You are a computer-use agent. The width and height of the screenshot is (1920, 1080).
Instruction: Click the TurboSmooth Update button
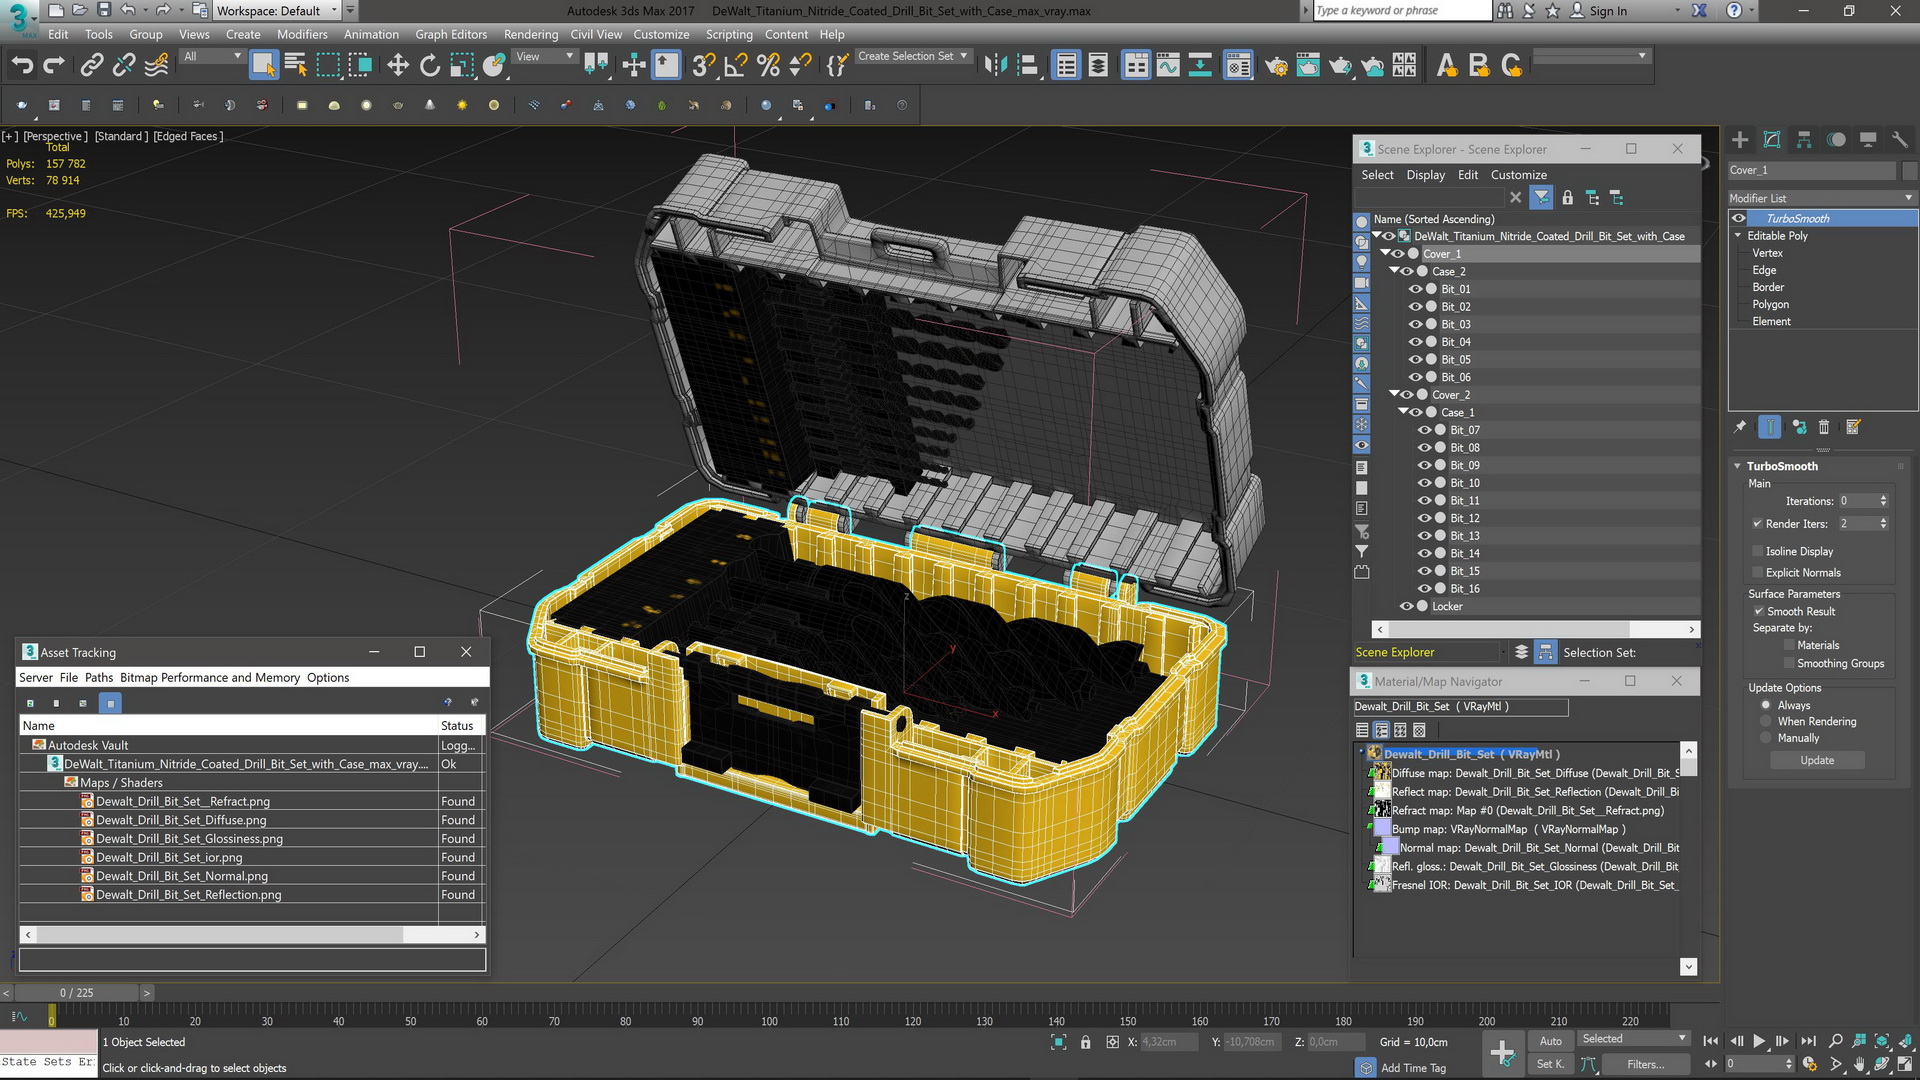coord(1817,761)
